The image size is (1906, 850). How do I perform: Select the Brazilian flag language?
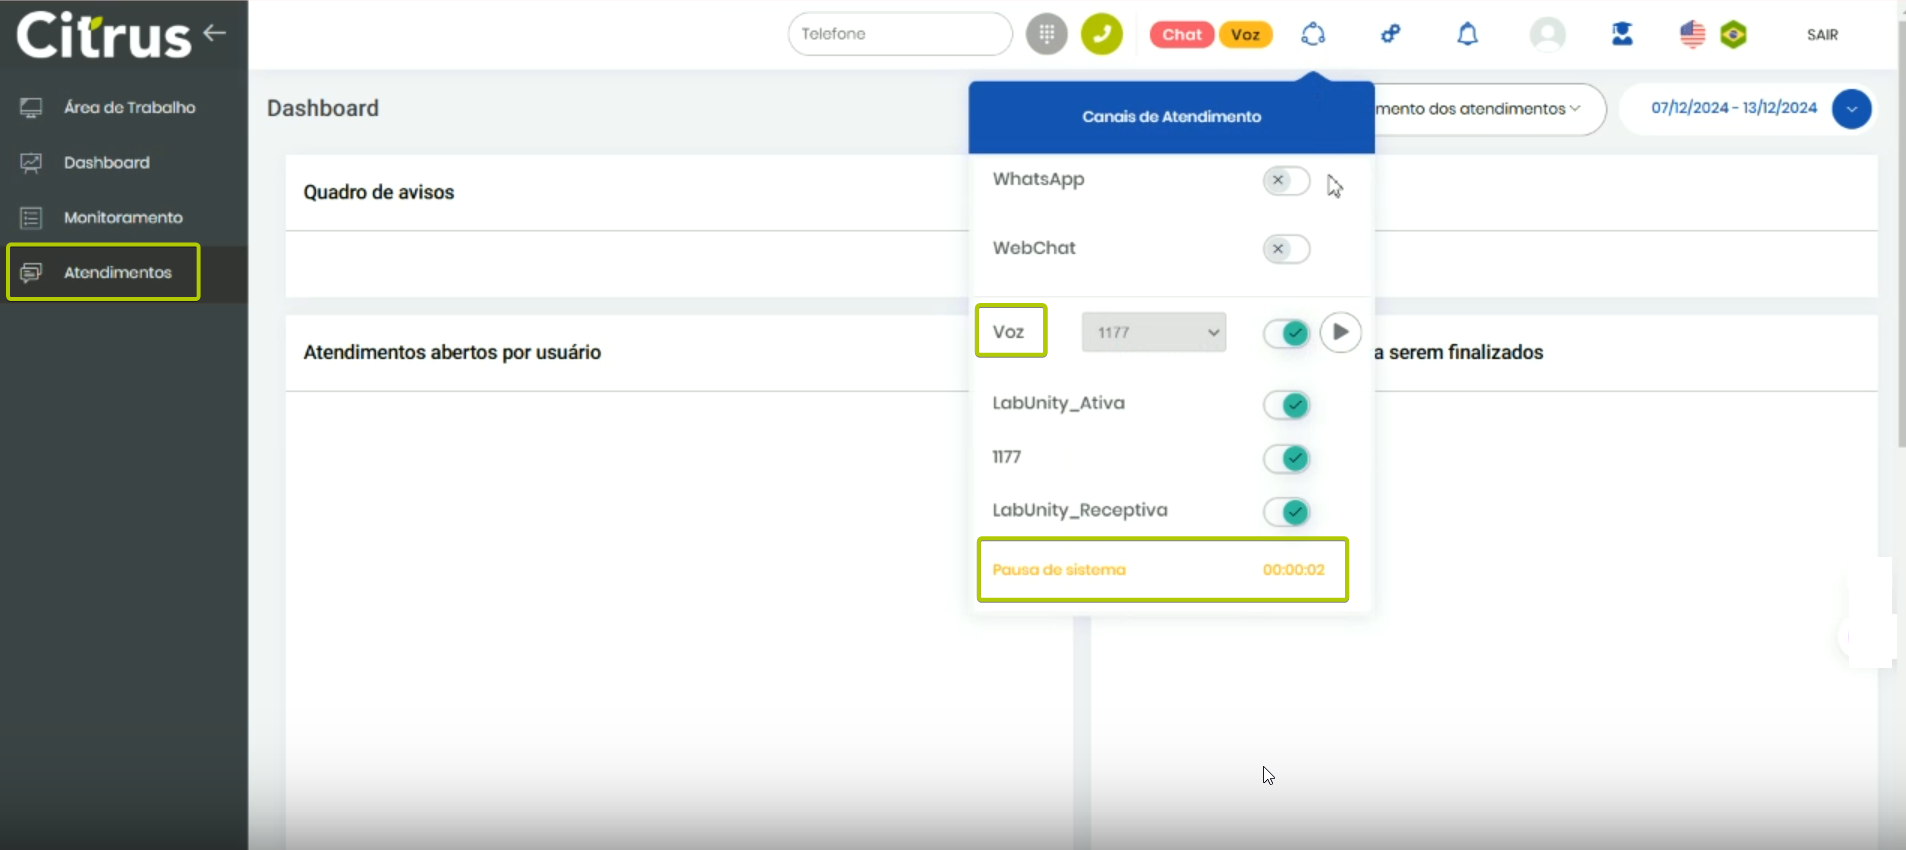pos(1733,35)
